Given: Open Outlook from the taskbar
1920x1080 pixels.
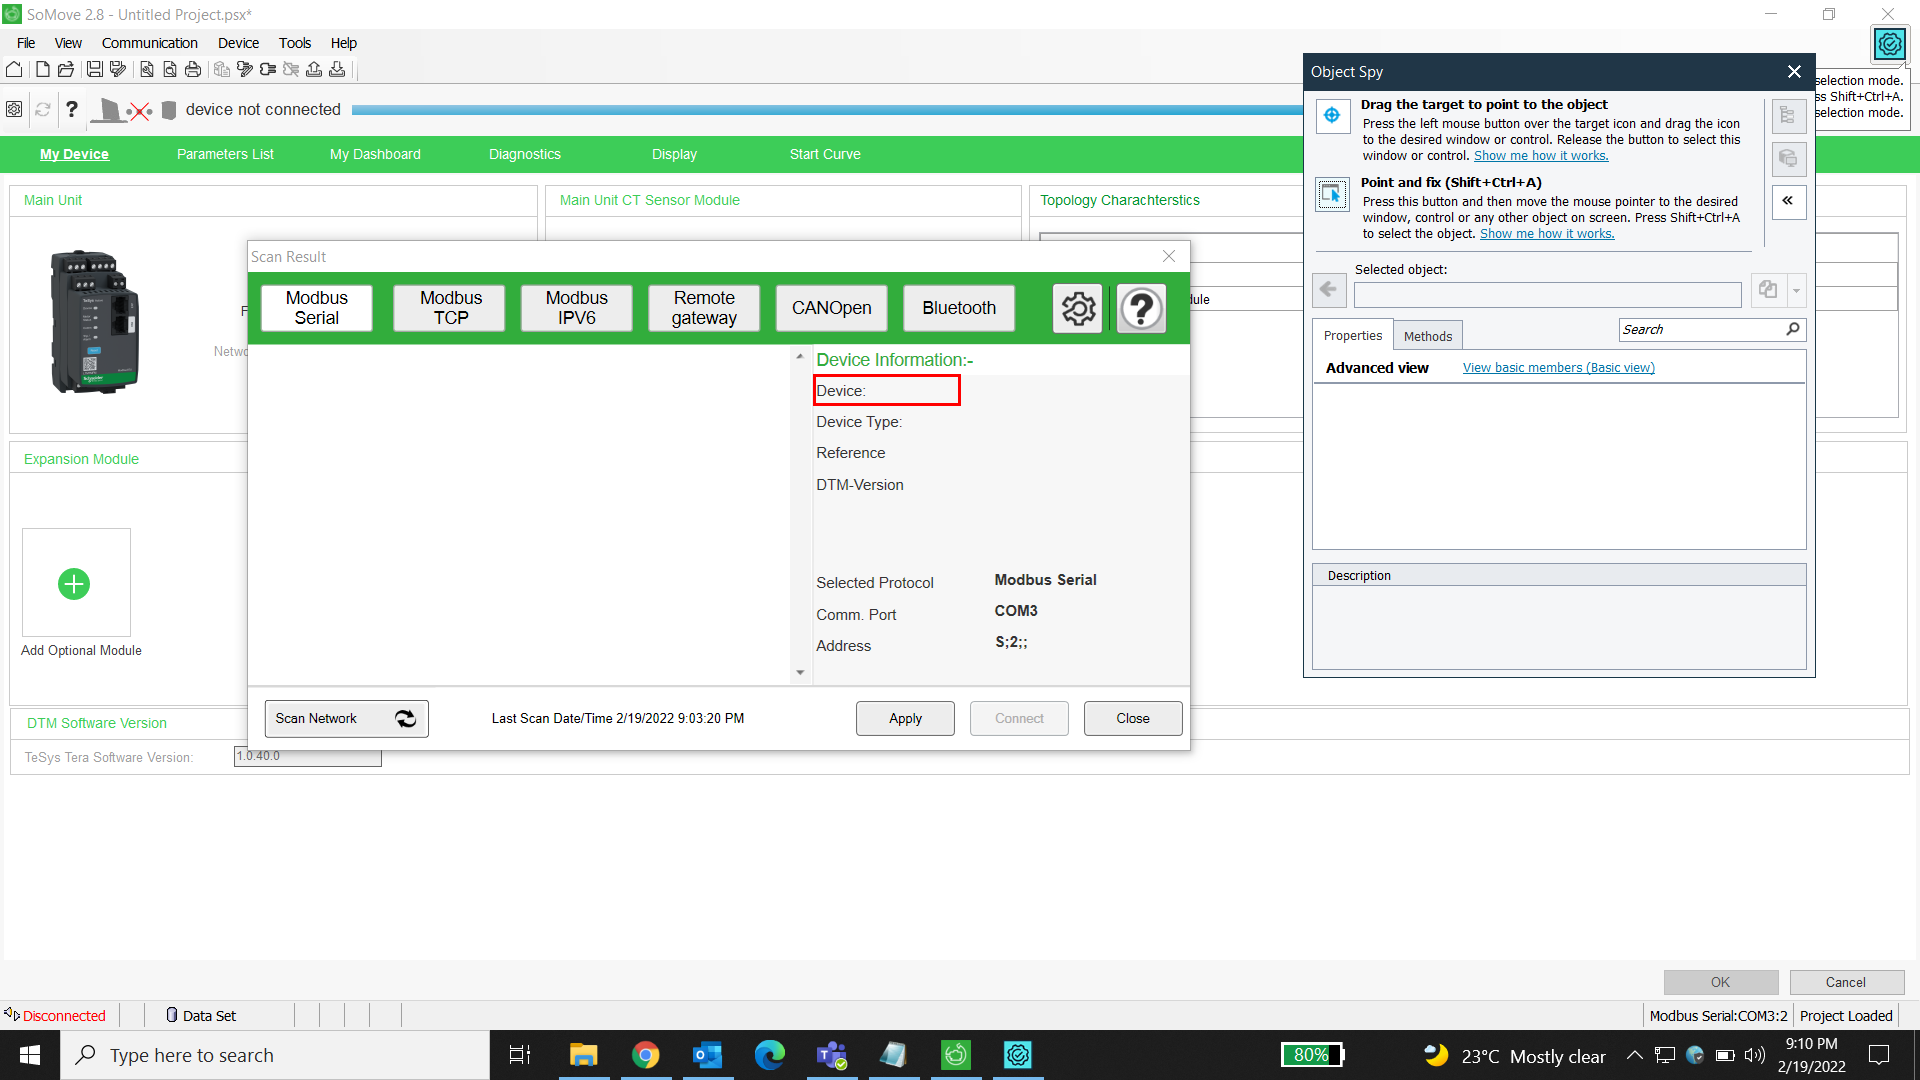Looking at the screenshot, I should pos(708,1055).
